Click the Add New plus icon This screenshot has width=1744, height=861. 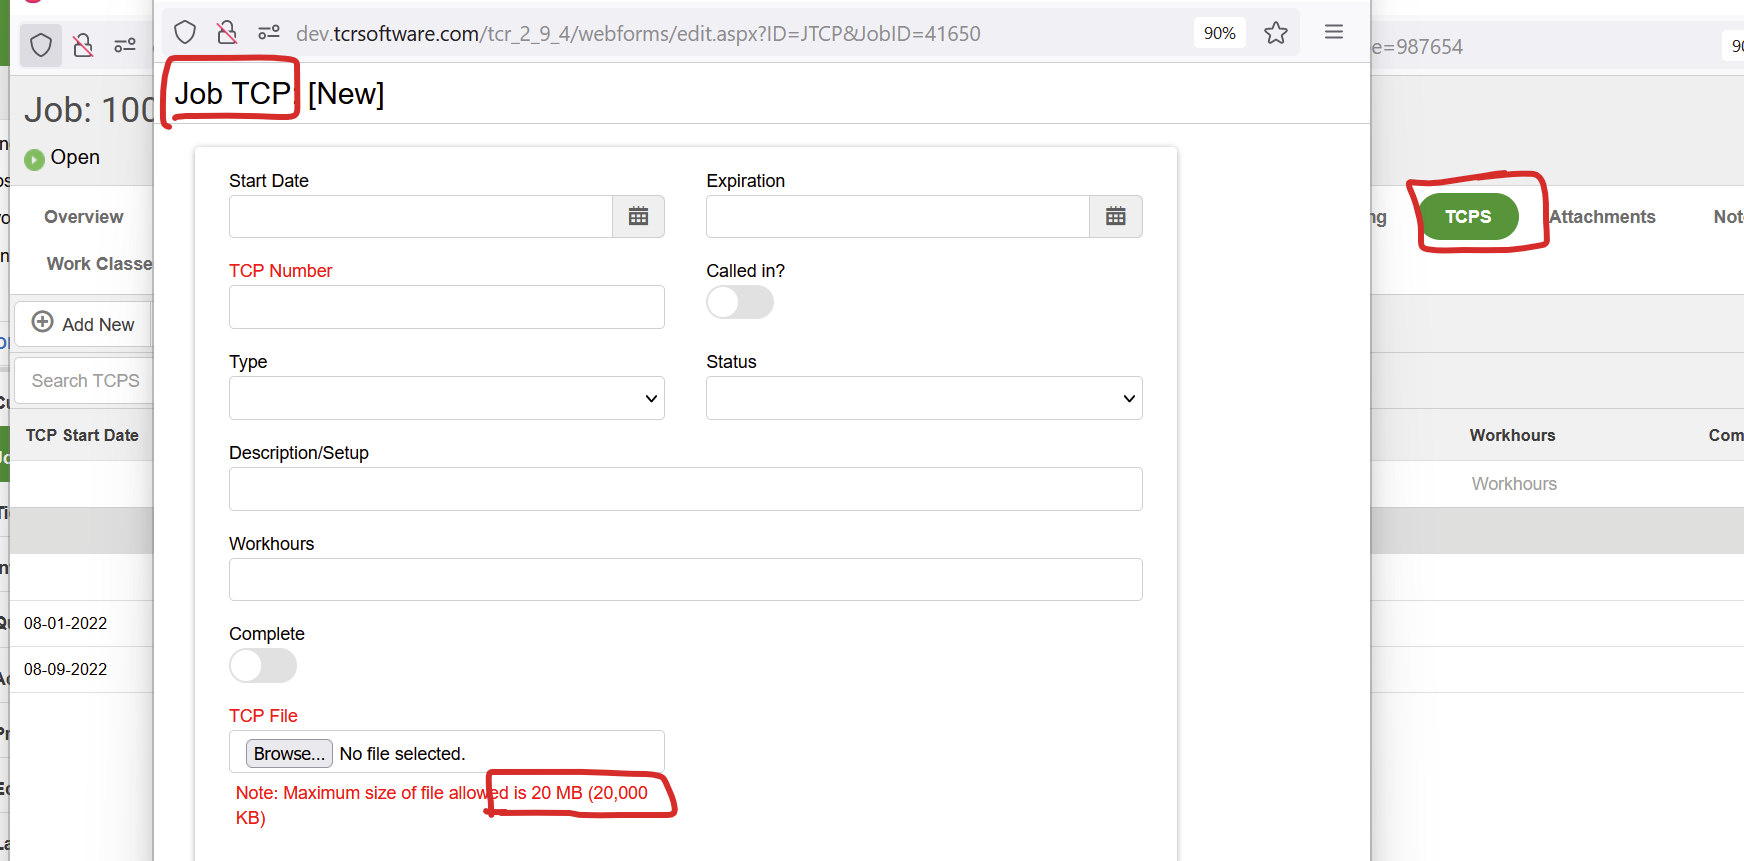click(x=43, y=322)
